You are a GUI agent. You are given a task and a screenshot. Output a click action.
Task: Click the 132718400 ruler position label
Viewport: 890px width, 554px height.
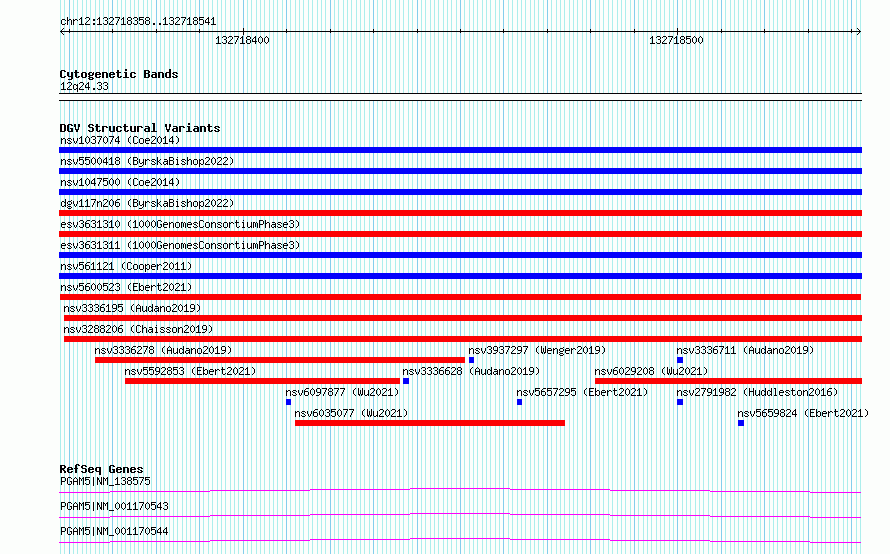tap(242, 40)
